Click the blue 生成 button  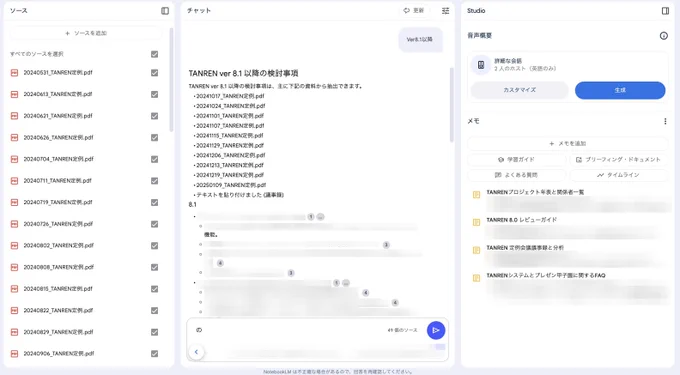click(620, 90)
